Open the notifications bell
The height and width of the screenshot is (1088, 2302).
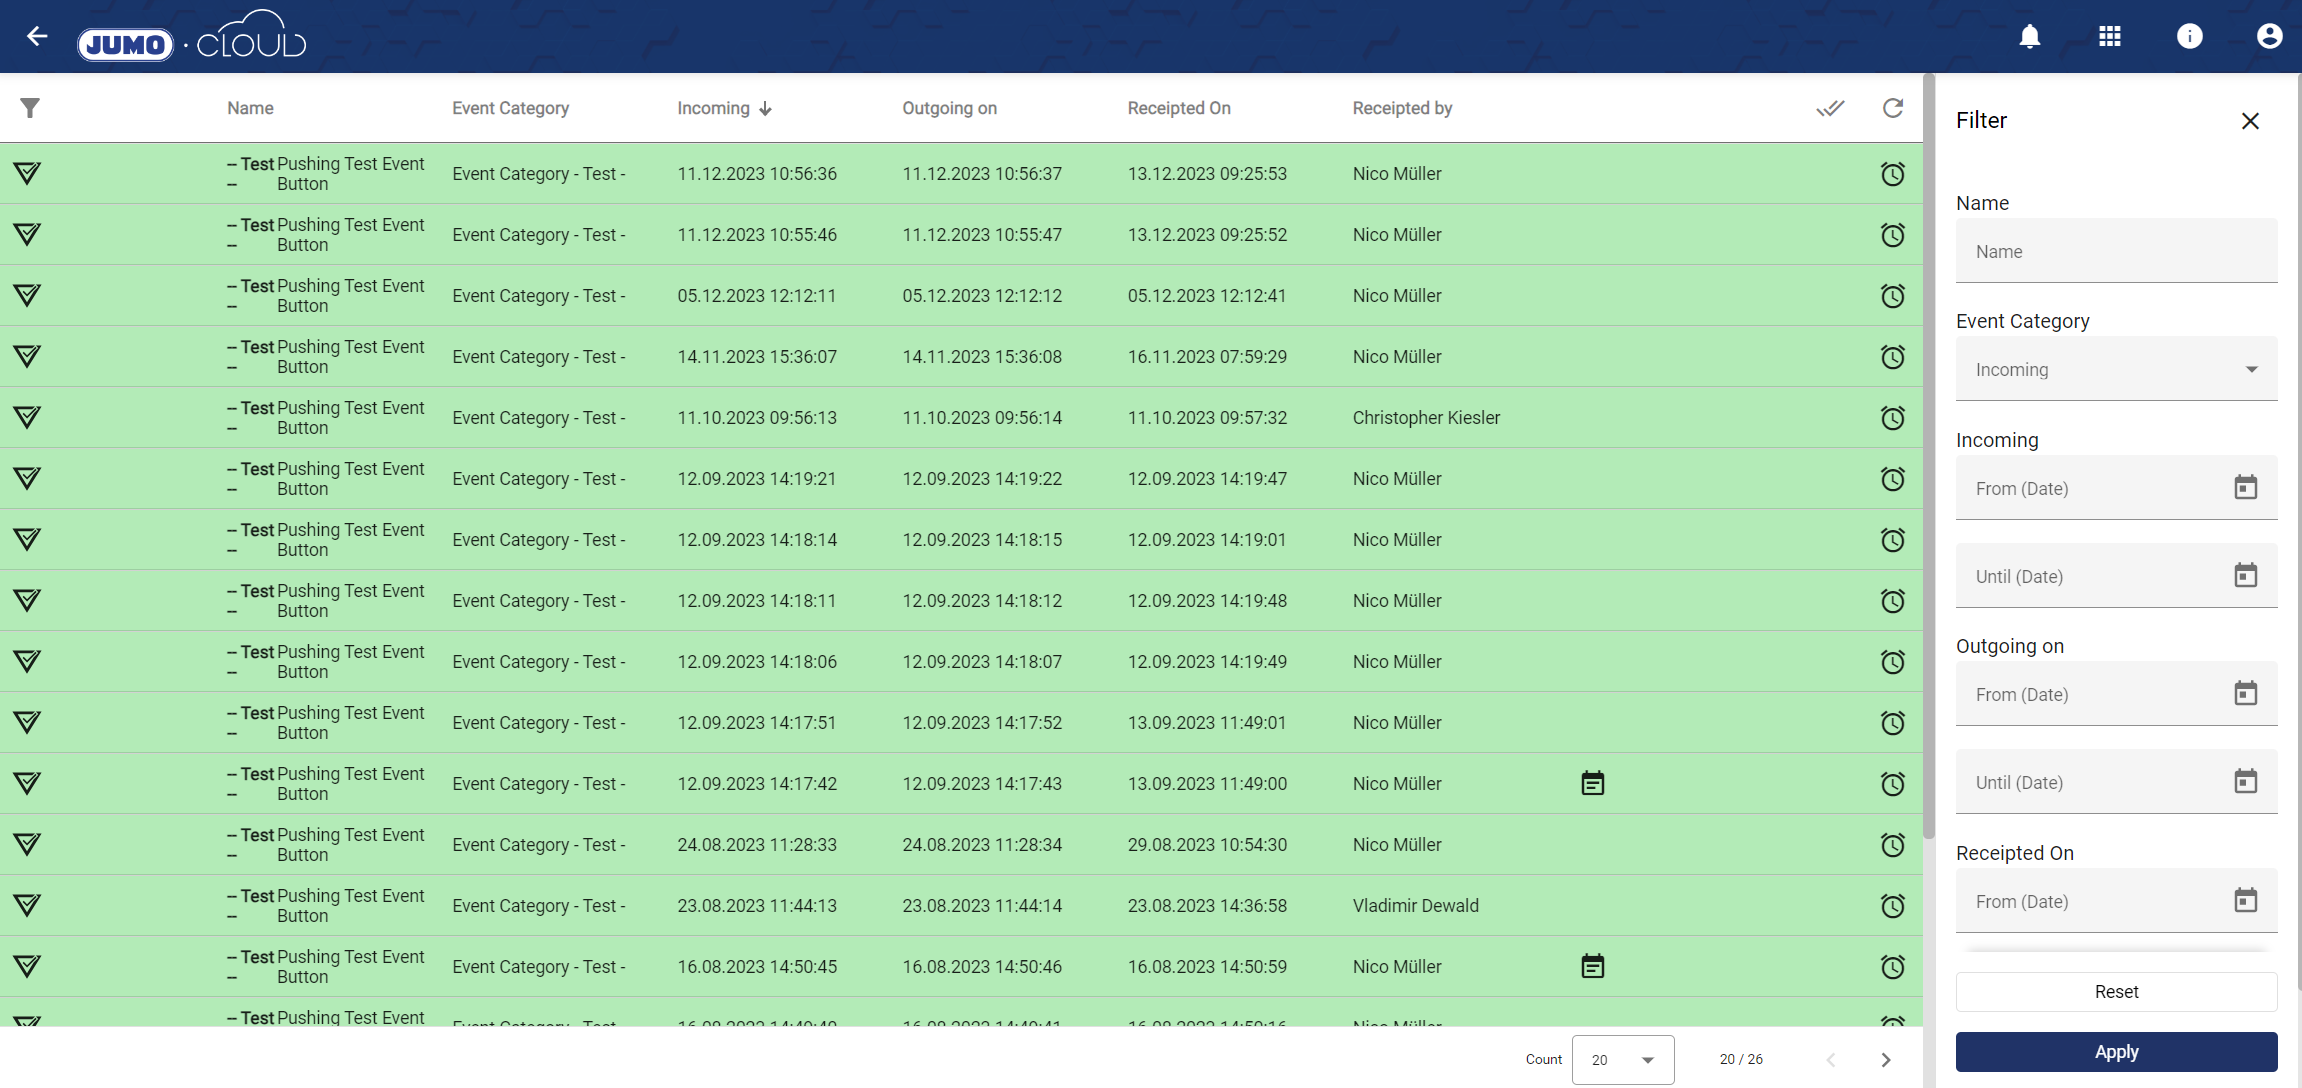click(x=2029, y=37)
